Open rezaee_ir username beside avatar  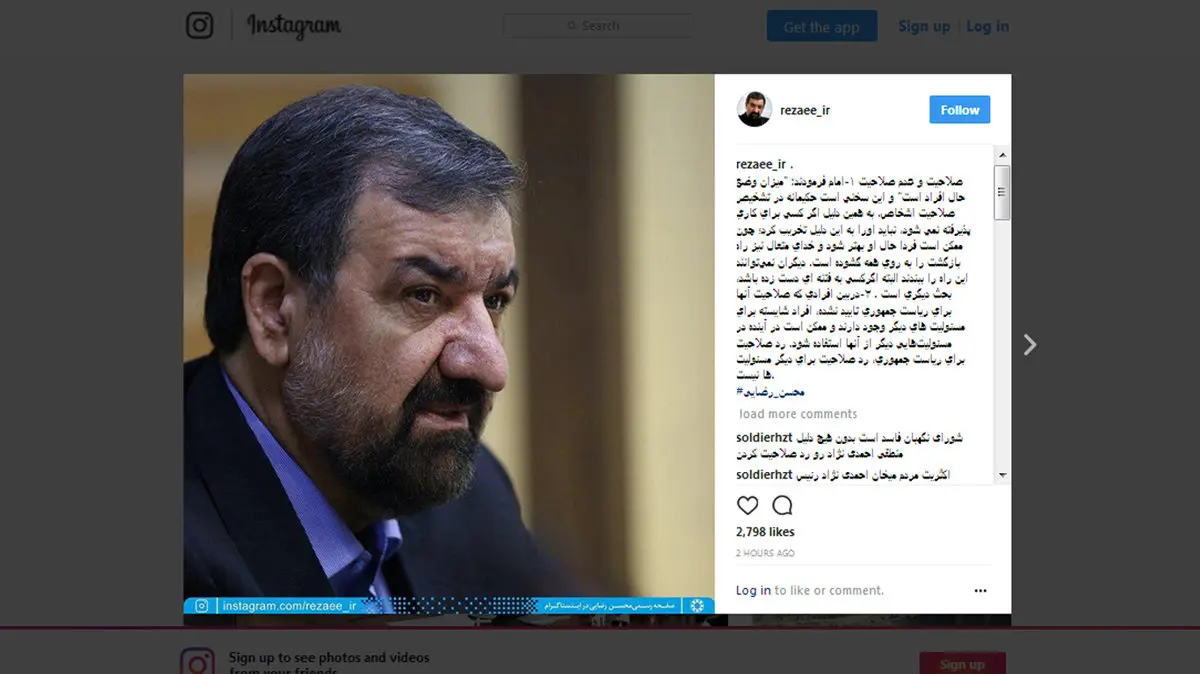click(x=805, y=110)
